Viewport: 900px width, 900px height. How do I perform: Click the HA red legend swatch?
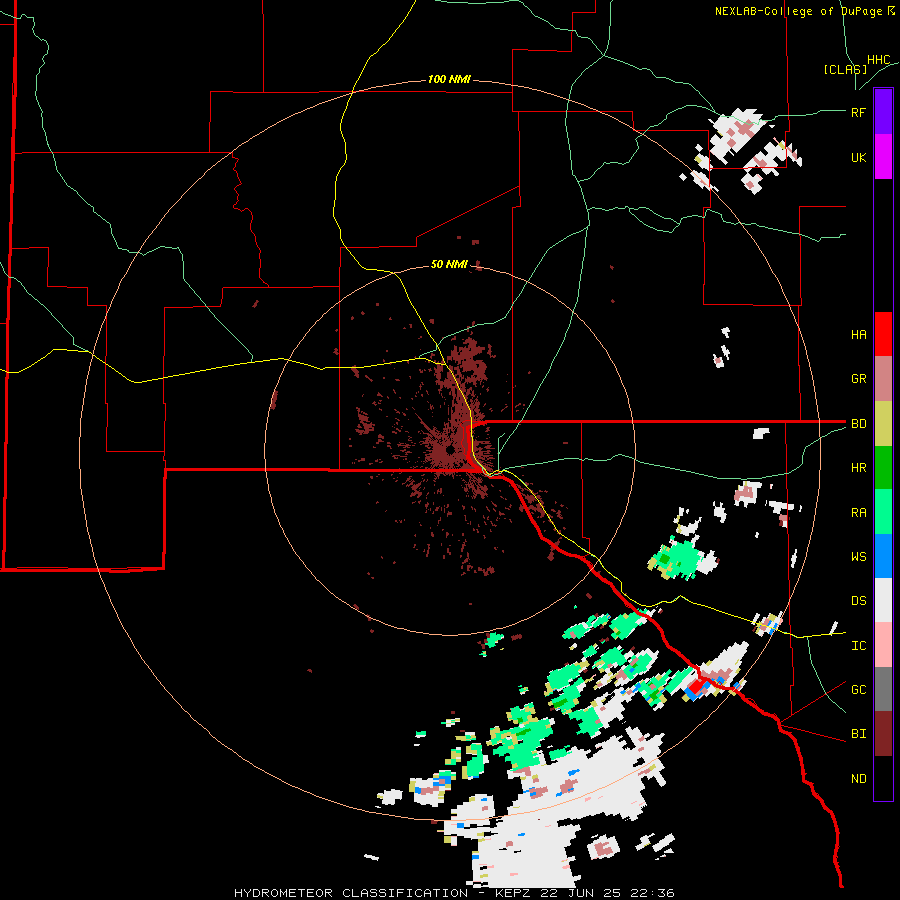883,334
